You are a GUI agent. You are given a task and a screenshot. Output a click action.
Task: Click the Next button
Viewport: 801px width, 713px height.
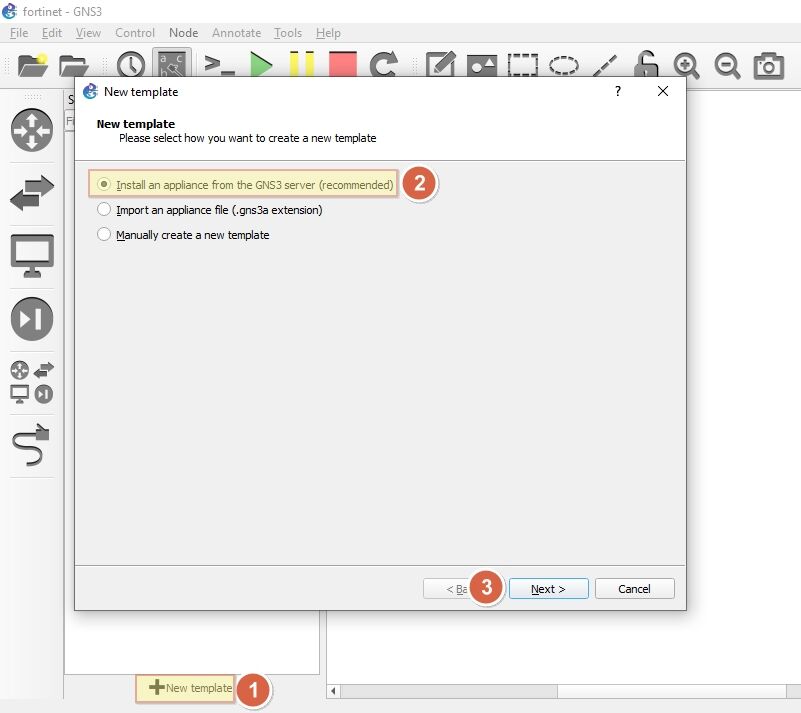coord(548,589)
